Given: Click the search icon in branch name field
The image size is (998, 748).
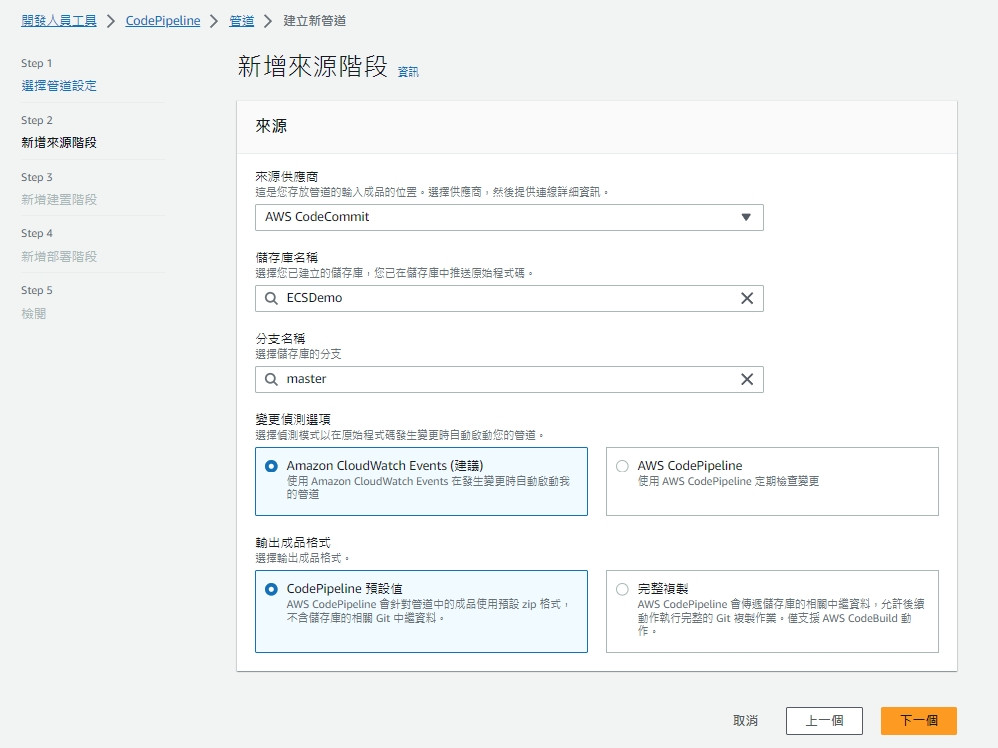Looking at the screenshot, I should click(271, 379).
